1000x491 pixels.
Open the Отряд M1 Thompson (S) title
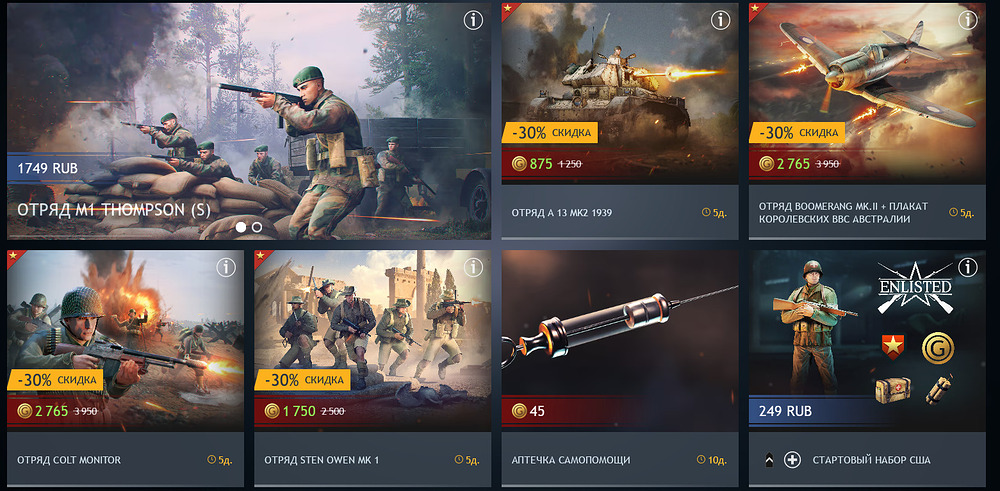click(x=114, y=210)
